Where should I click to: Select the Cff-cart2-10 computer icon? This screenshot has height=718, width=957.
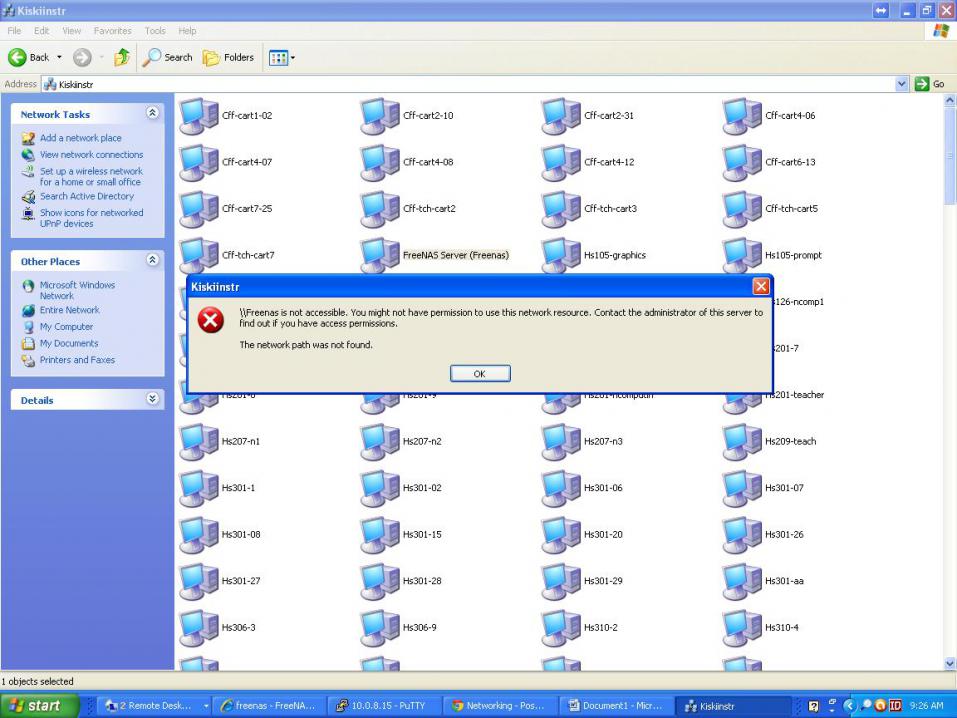pyautogui.click(x=380, y=116)
